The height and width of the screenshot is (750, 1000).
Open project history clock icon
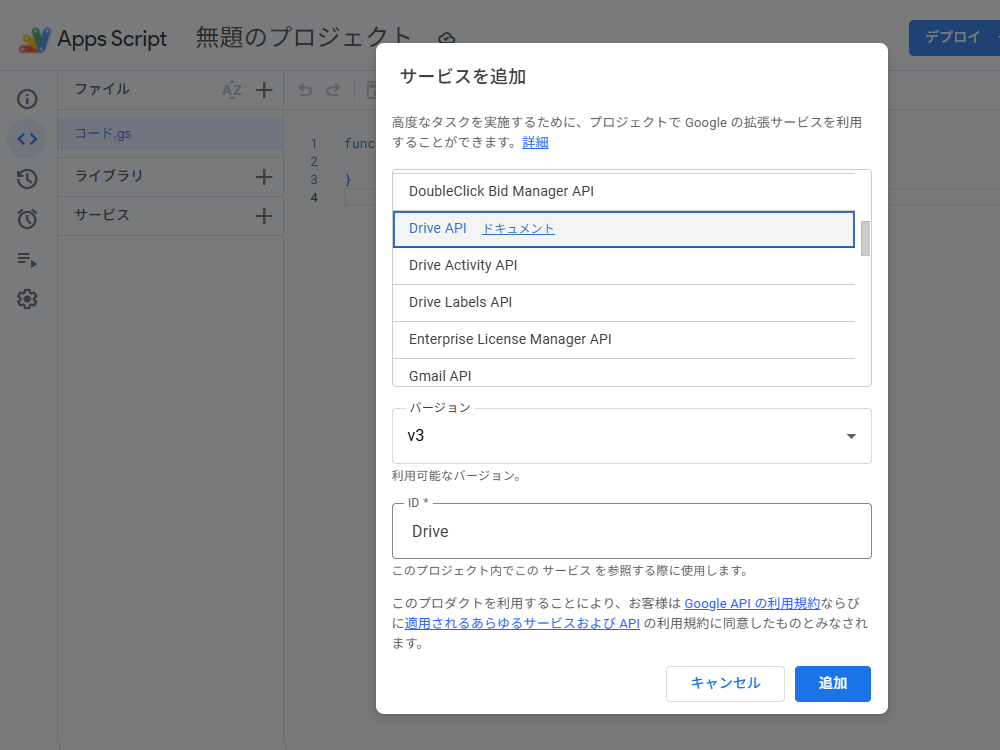click(27, 179)
